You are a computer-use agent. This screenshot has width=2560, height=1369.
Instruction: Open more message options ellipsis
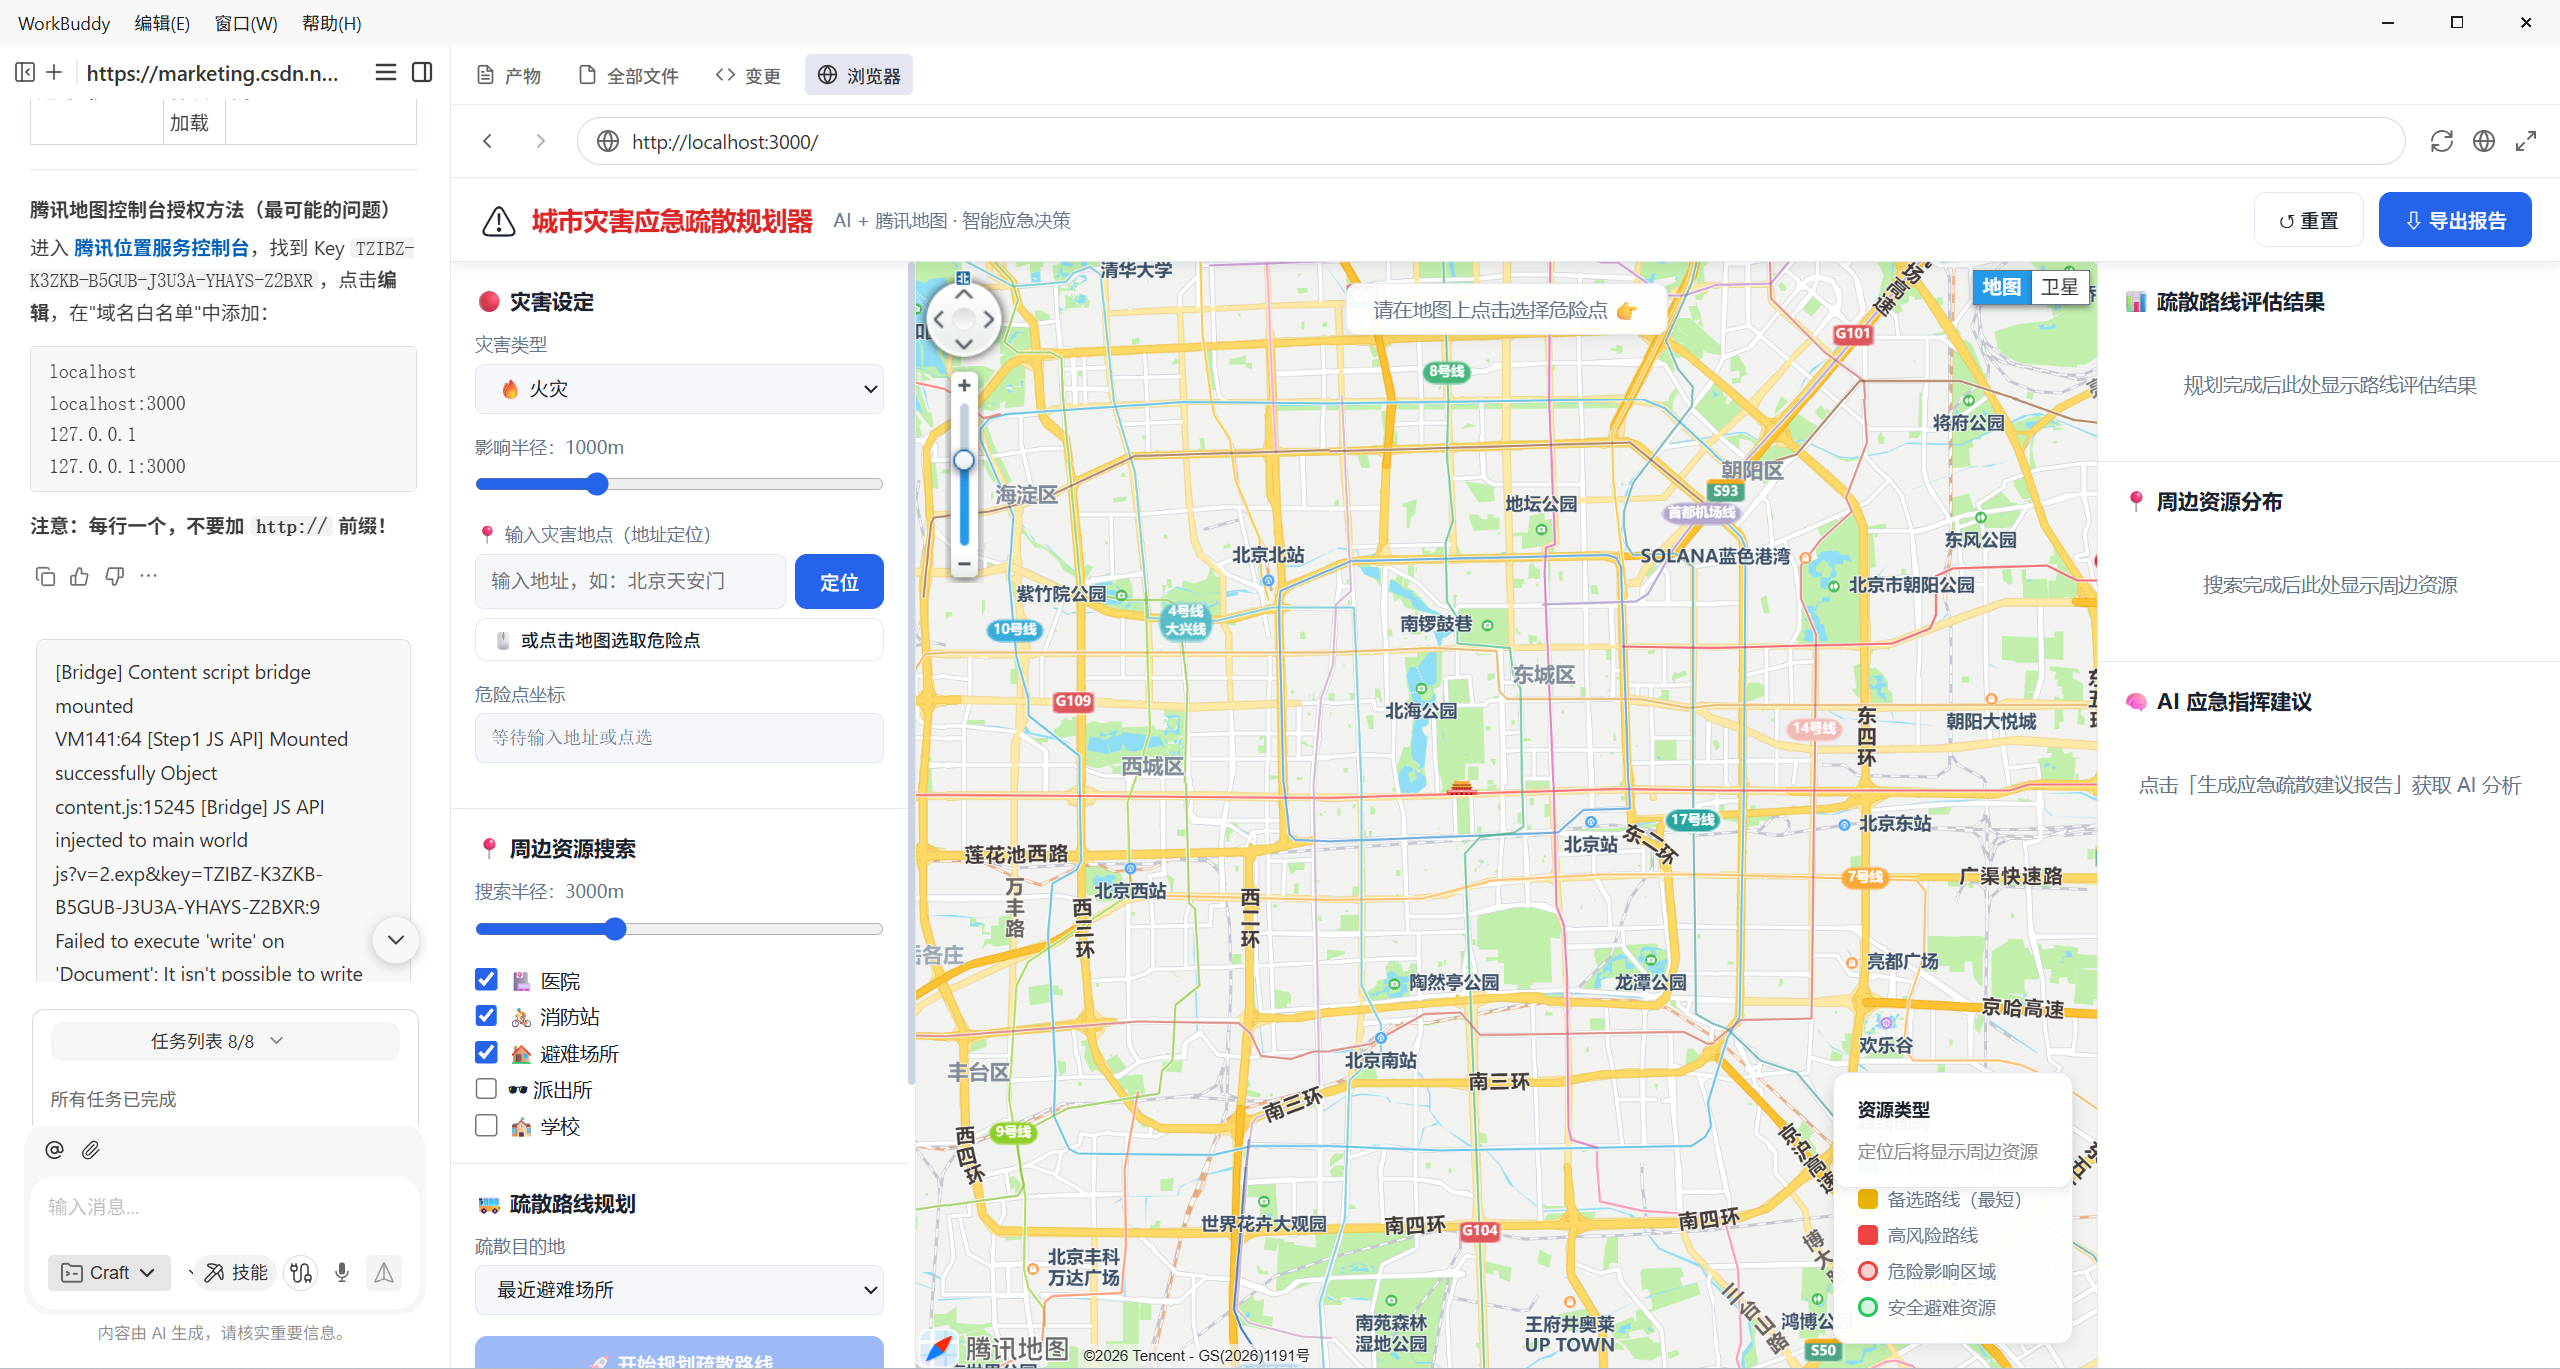pos(149,576)
